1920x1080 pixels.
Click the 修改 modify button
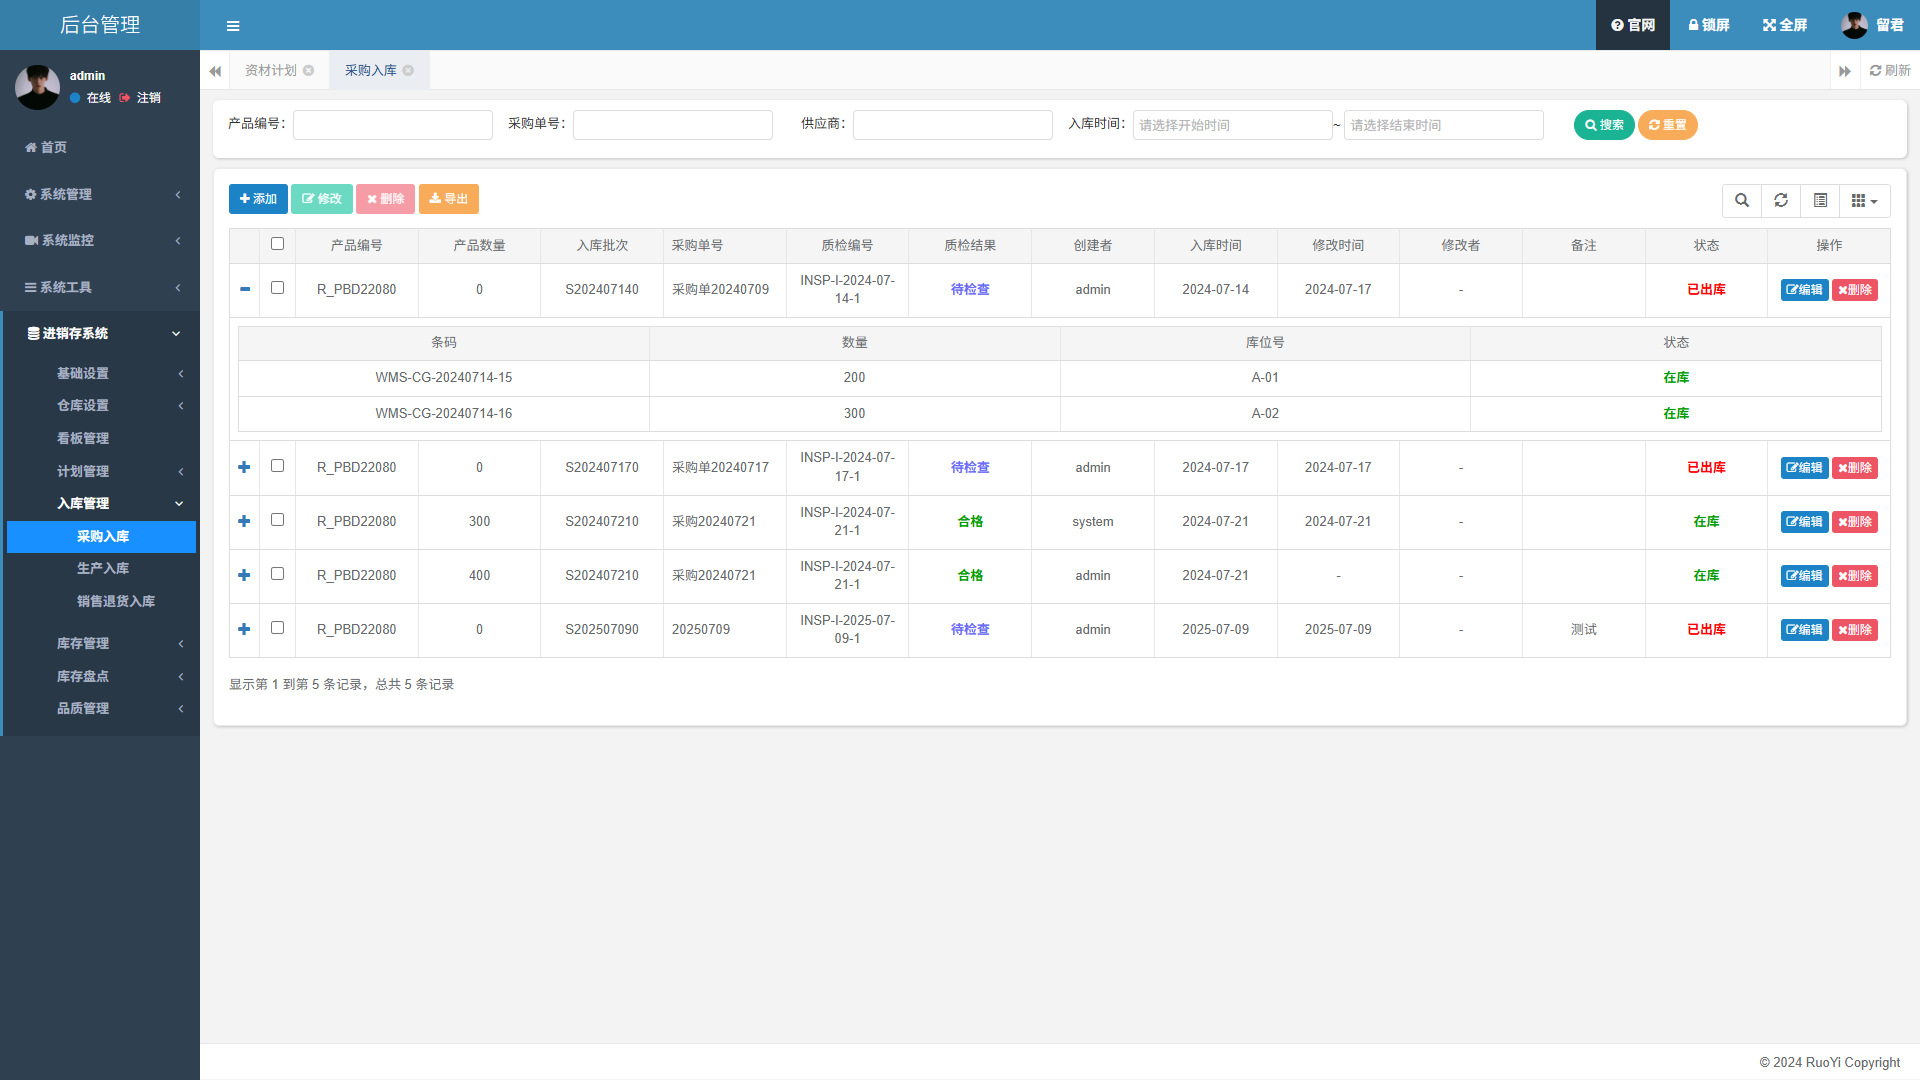click(x=322, y=199)
